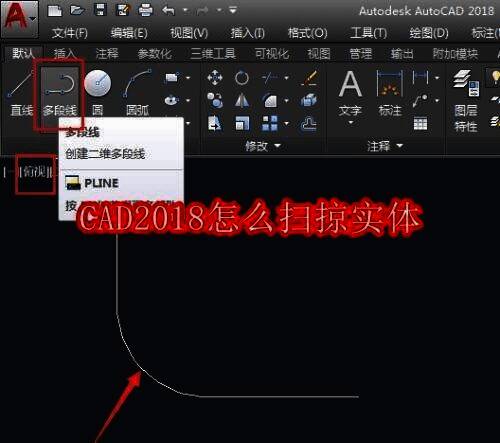
Task: Click the Save As icon
Action: pos(122,11)
